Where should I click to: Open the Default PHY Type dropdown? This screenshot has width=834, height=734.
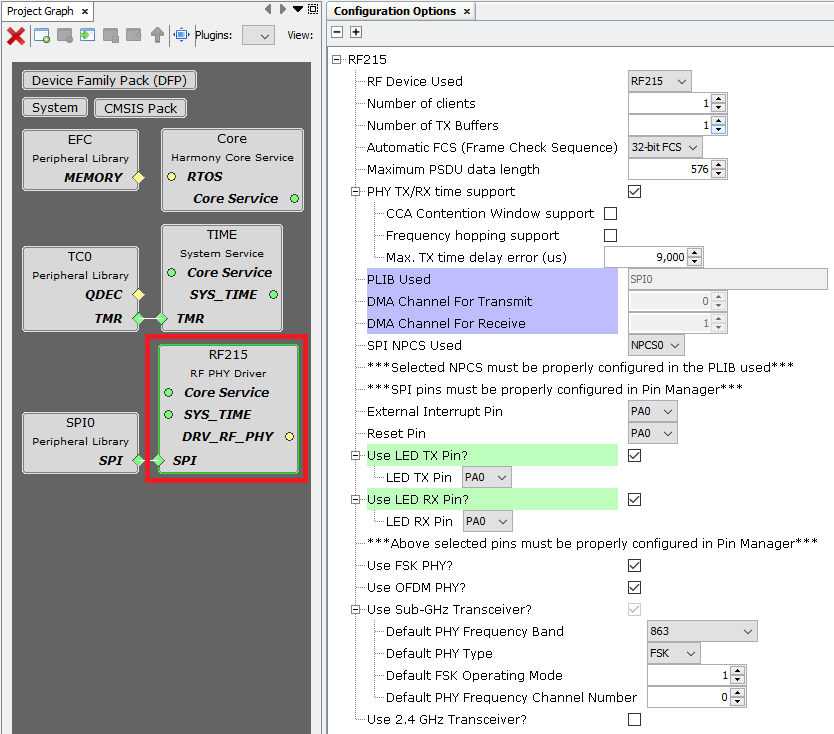click(673, 653)
